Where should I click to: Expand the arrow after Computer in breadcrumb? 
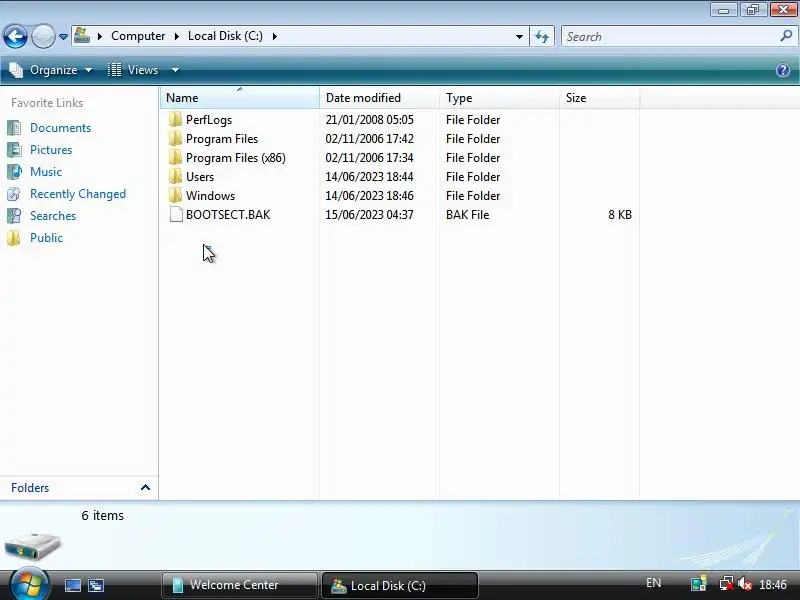[177, 36]
